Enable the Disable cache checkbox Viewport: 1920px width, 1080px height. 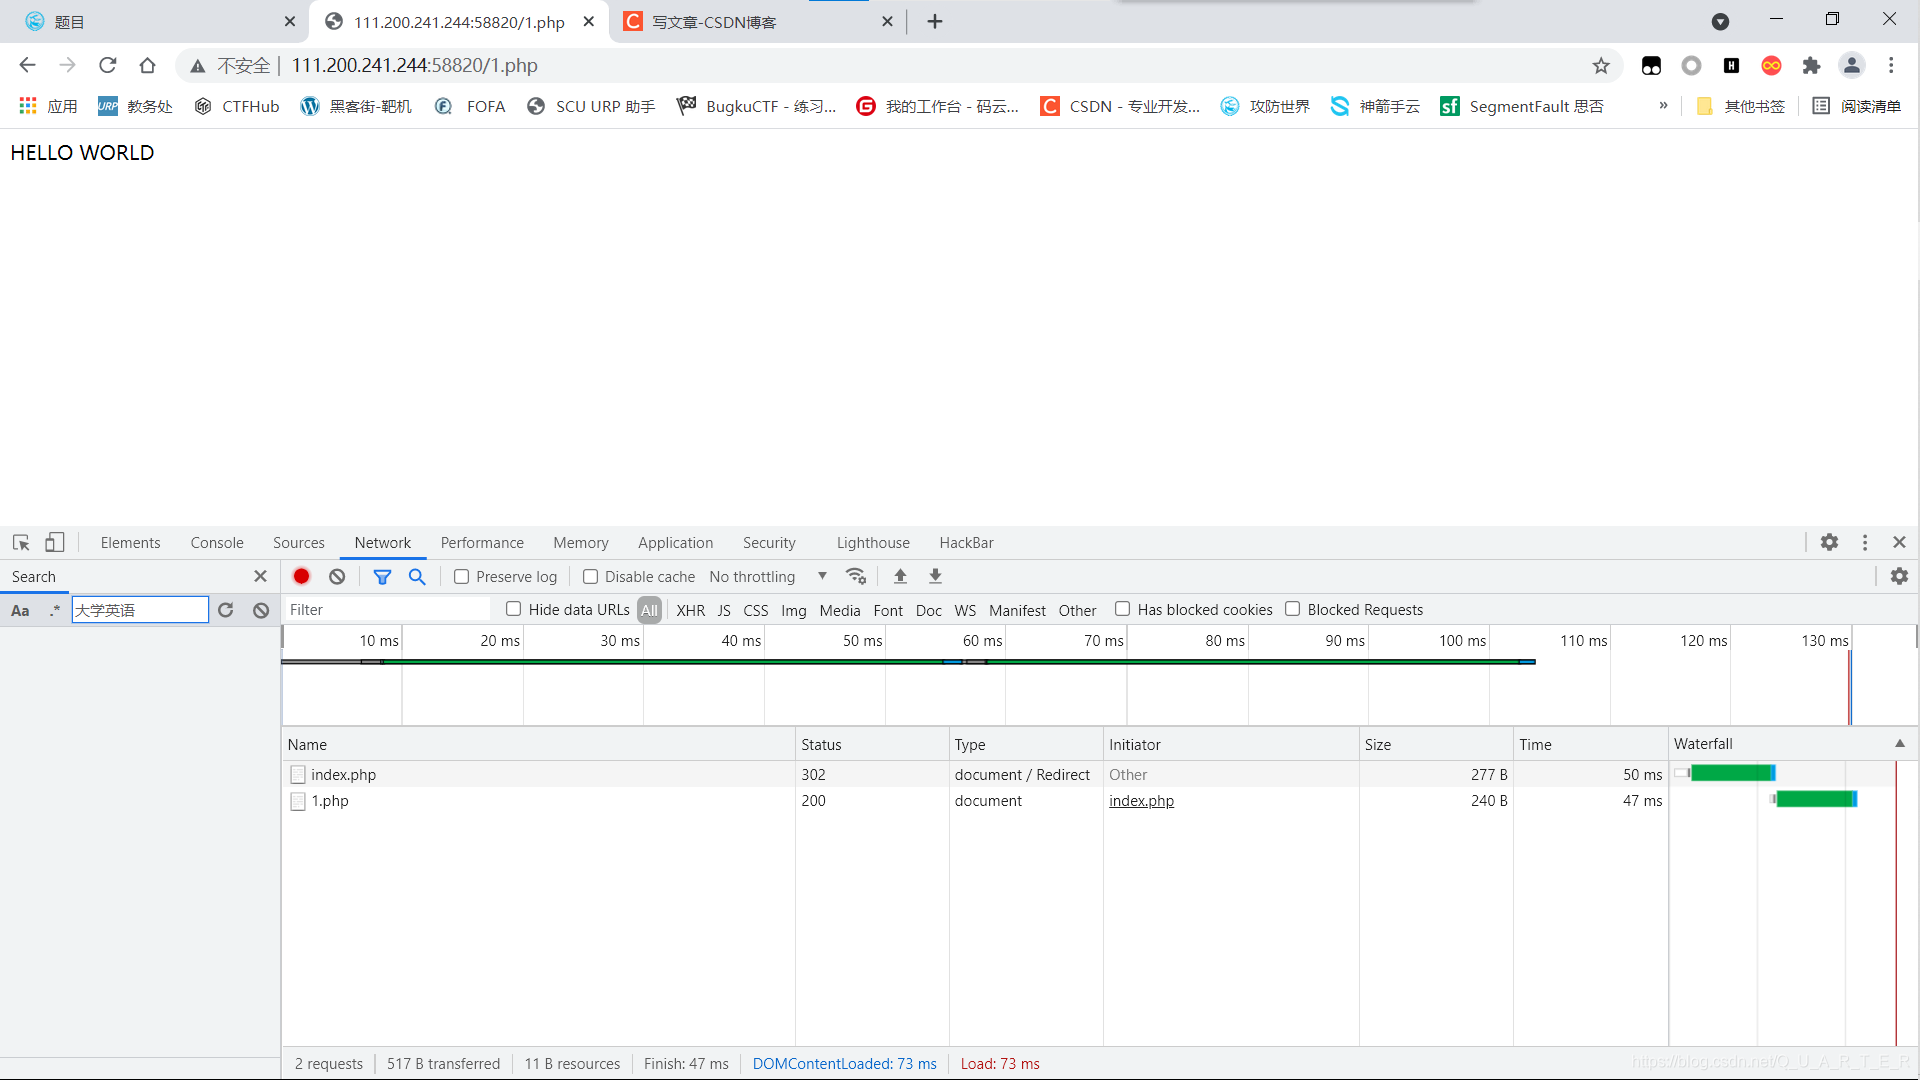point(591,577)
